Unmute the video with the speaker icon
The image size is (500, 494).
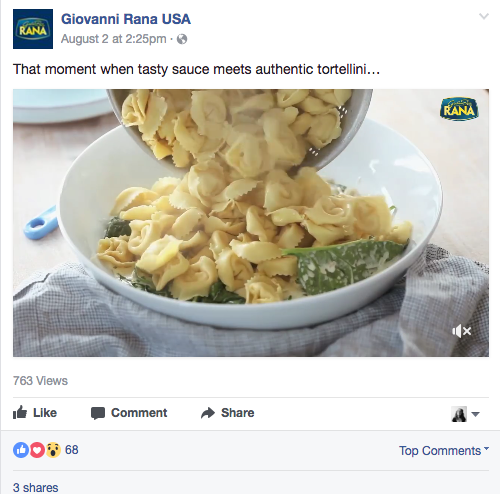pyautogui.click(x=462, y=331)
